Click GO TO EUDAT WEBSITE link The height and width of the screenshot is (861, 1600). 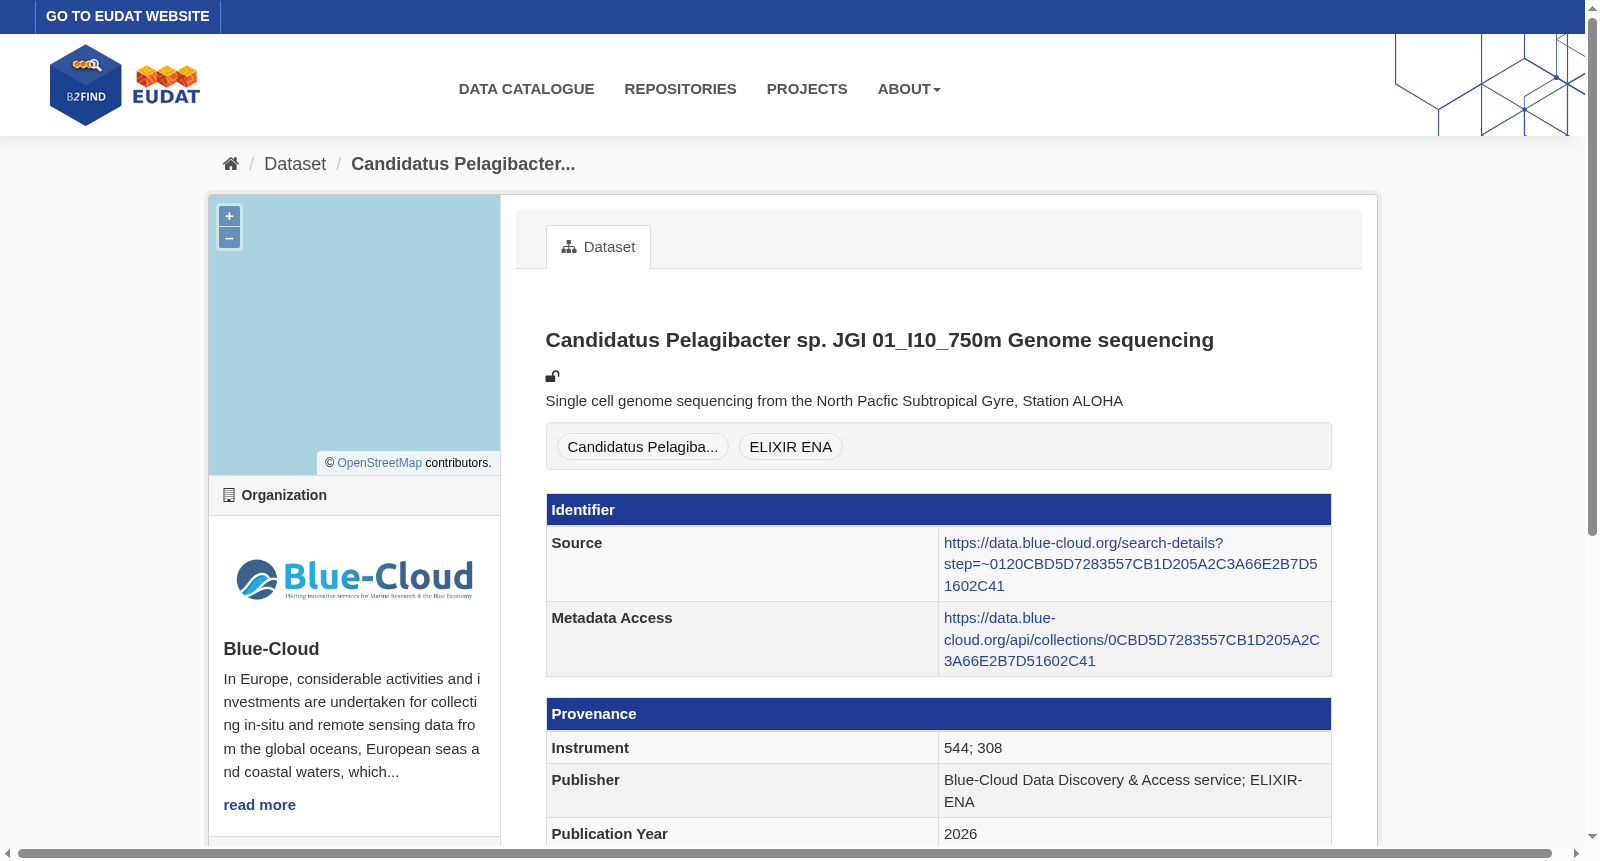click(x=128, y=16)
